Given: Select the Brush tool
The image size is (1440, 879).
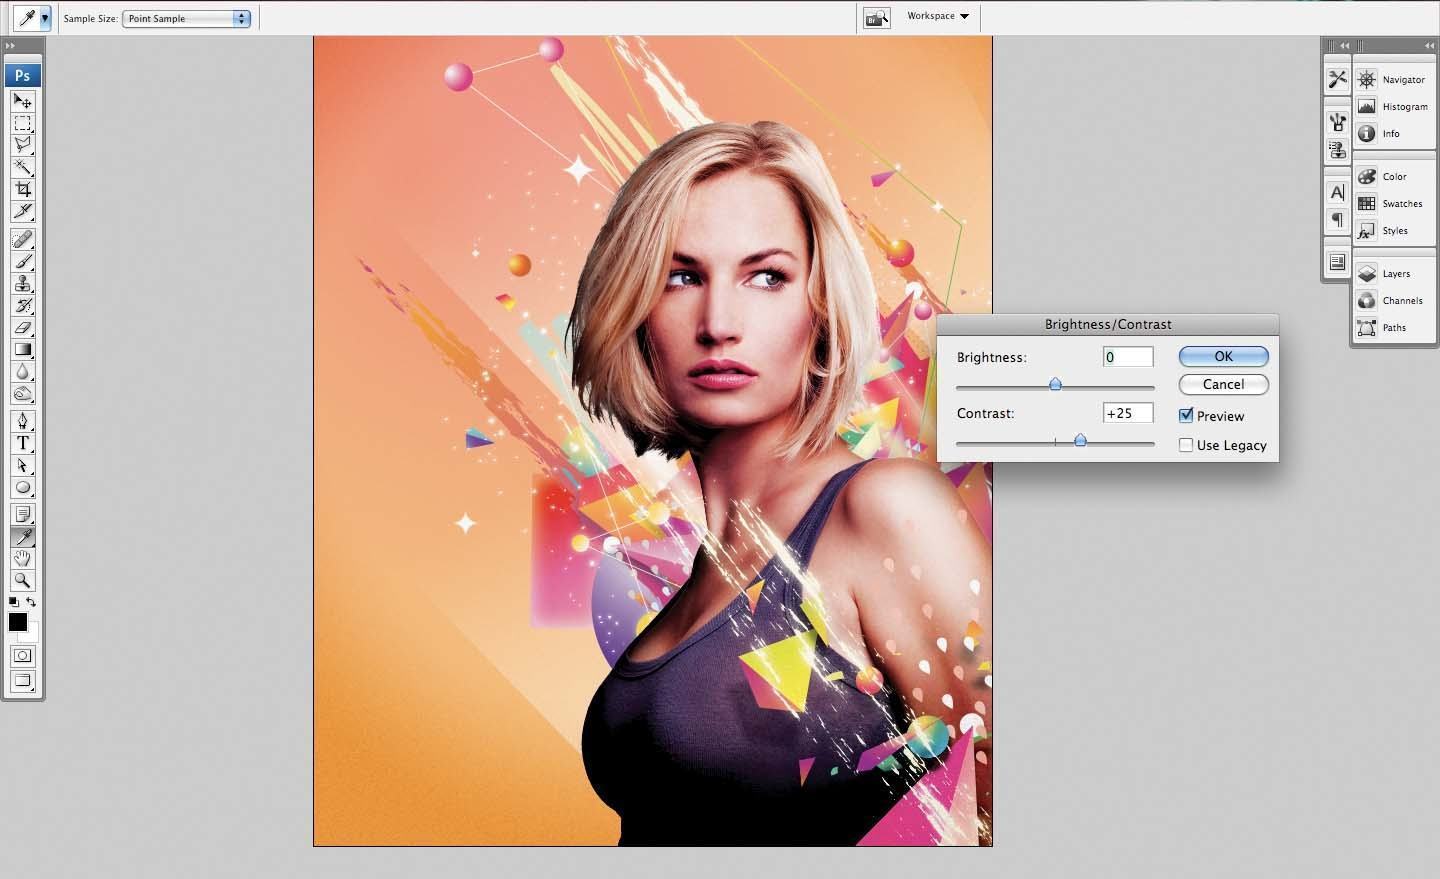Looking at the screenshot, I should (x=22, y=261).
